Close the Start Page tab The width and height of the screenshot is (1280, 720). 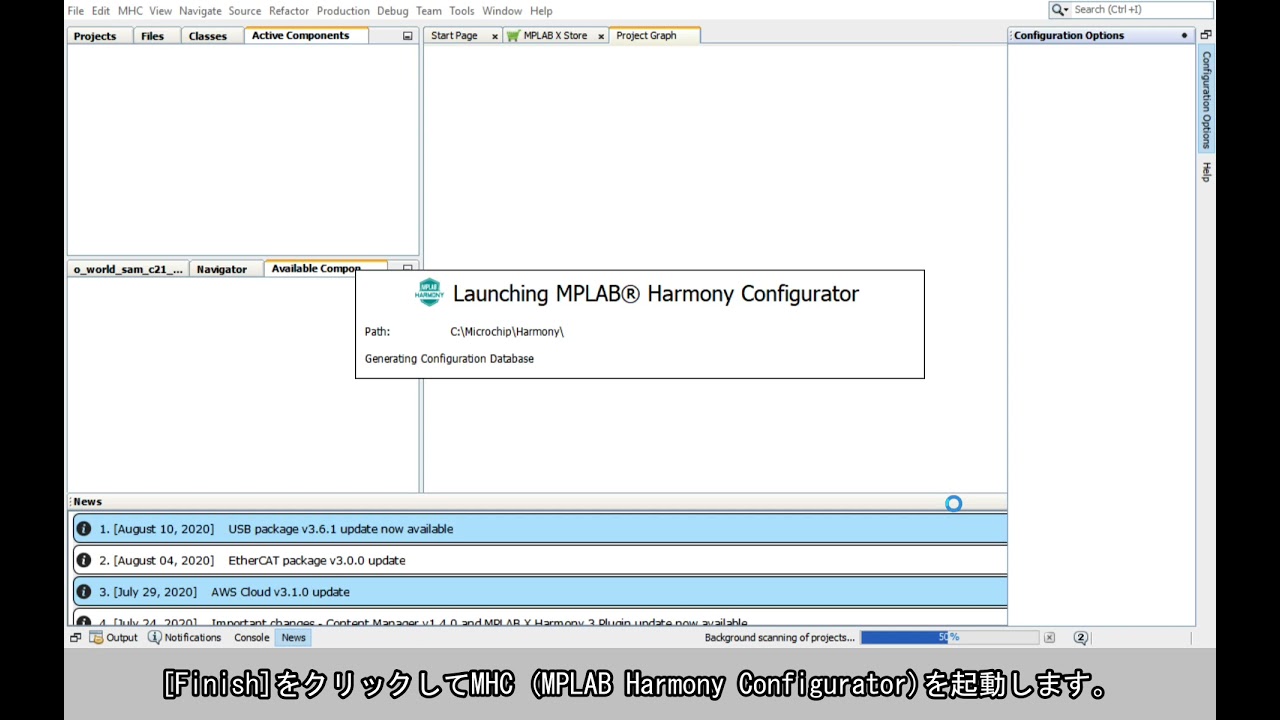tap(495, 37)
